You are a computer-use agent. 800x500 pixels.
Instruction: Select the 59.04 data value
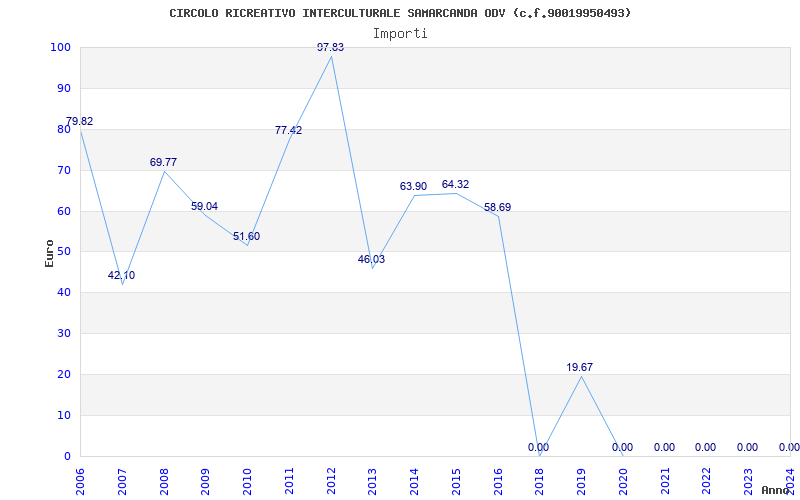coord(205,206)
